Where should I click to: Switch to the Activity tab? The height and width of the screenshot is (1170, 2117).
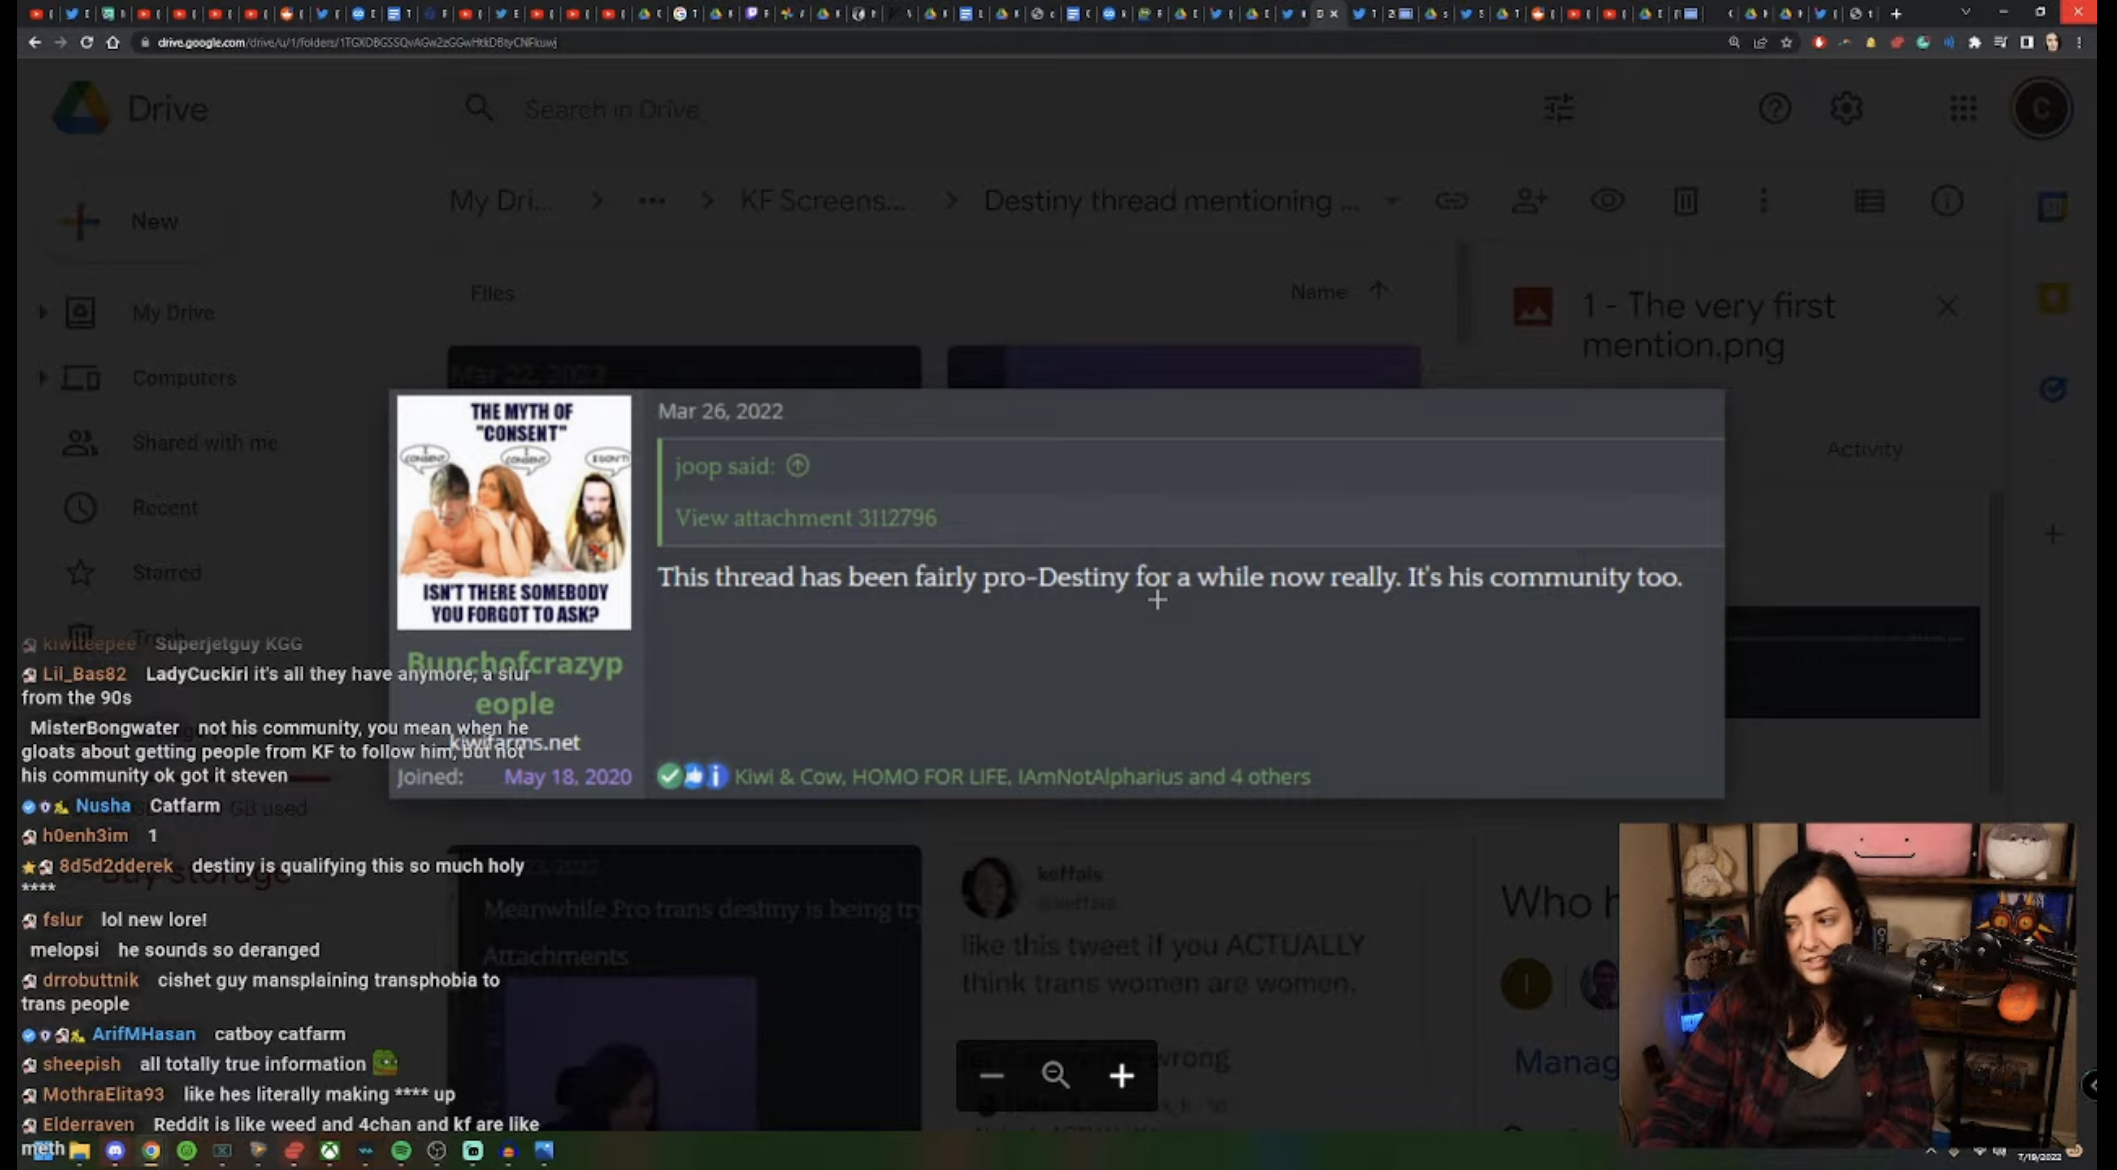1864,449
